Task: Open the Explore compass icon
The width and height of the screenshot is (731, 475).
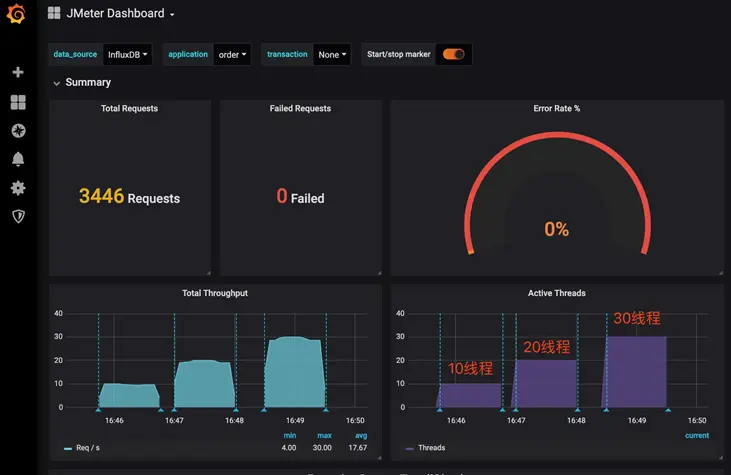Action: point(18,131)
